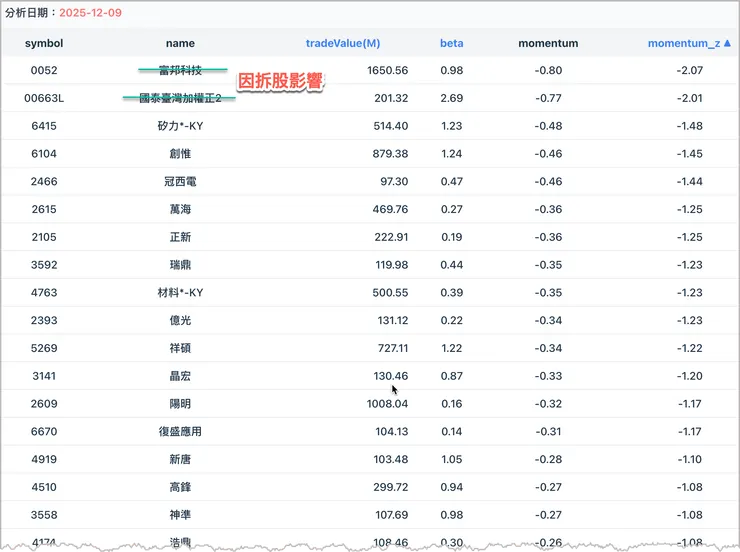Click momentum_z value -1.48
The image size is (740, 552).
coord(690,126)
